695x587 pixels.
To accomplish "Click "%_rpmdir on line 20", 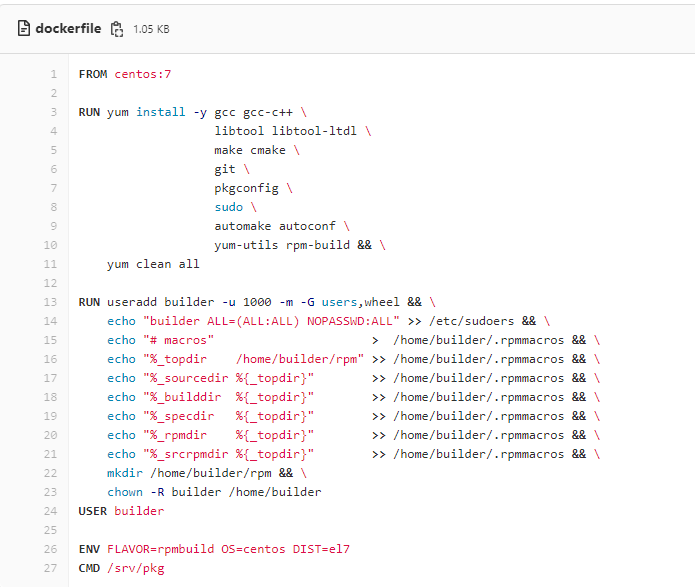I will (175, 435).
